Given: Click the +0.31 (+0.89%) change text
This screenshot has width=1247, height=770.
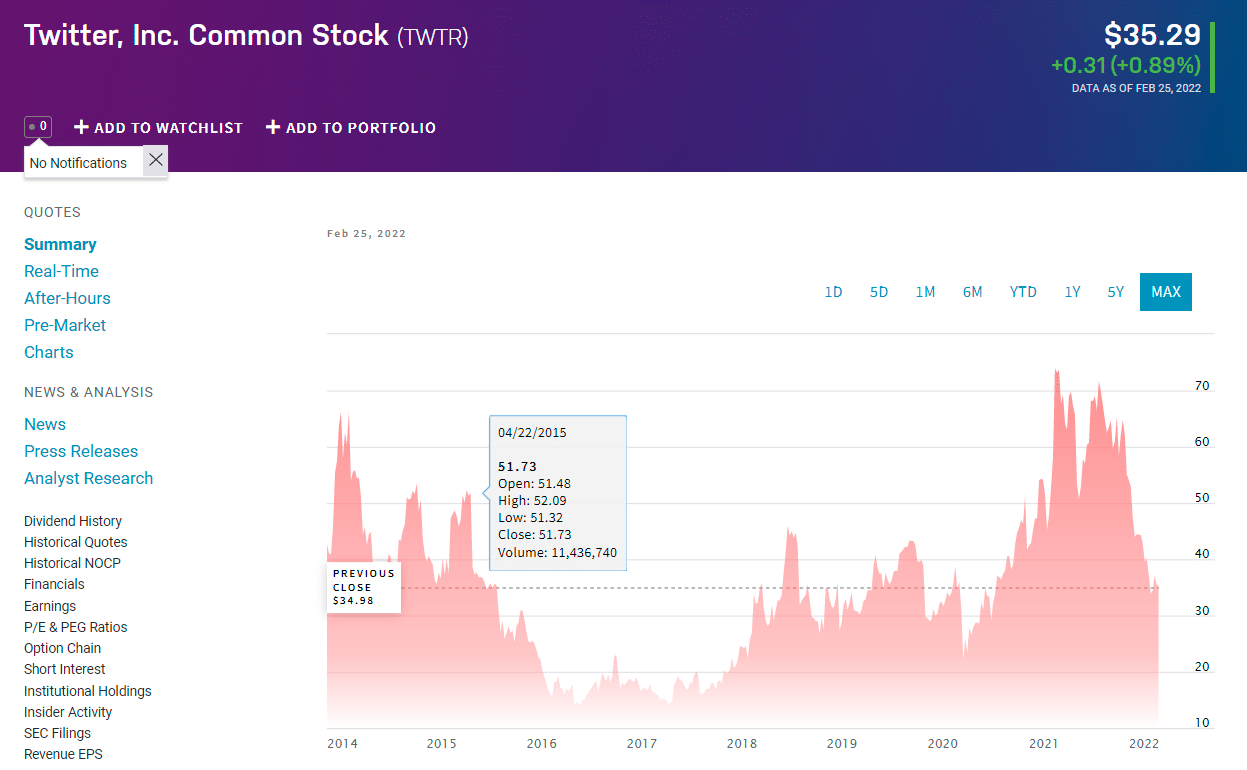Looking at the screenshot, I should pyautogui.click(x=1126, y=65).
